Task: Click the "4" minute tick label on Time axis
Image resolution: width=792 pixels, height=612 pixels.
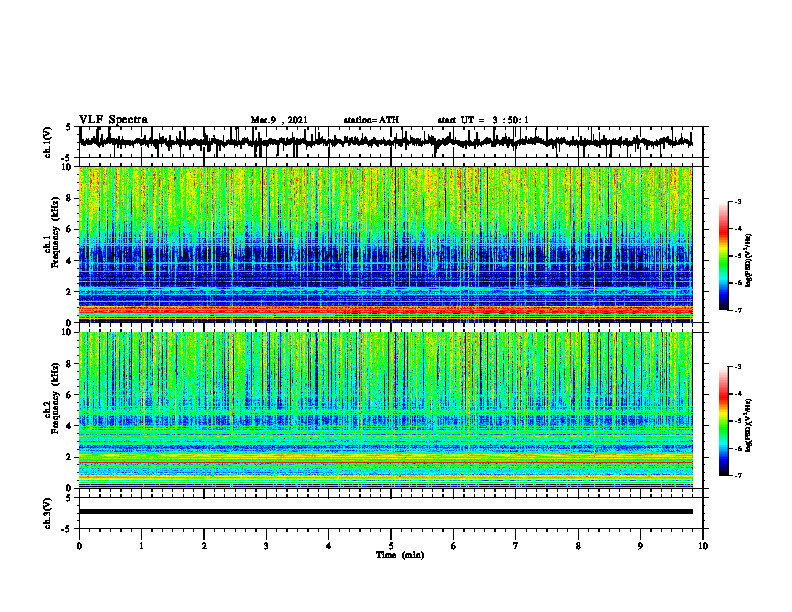Action: tap(329, 546)
